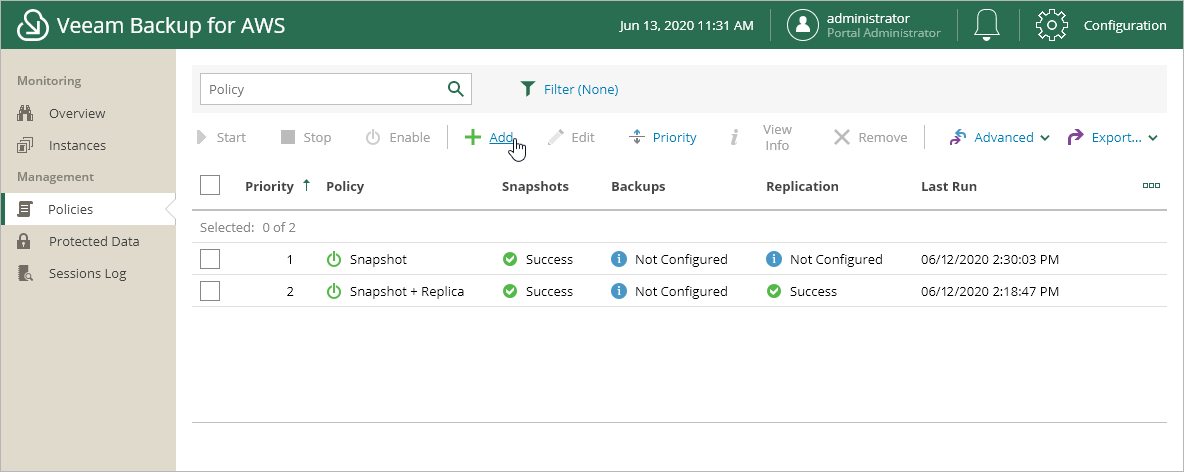Select Policies in the sidebar
This screenshot has height=472, width=1184.
pyautogui.click(x=71, y=209)
